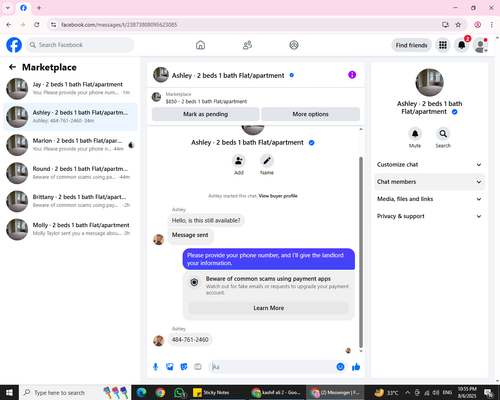Click More options button
This screenshot has height=400, width=500.
(x=310, y=114)
